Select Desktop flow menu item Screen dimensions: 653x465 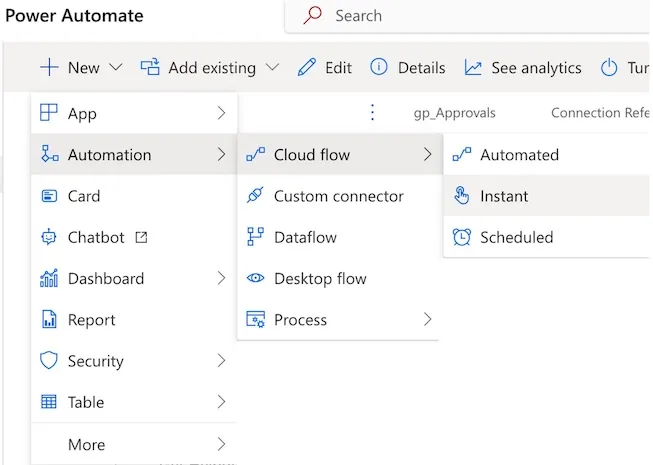click(338, 278)
